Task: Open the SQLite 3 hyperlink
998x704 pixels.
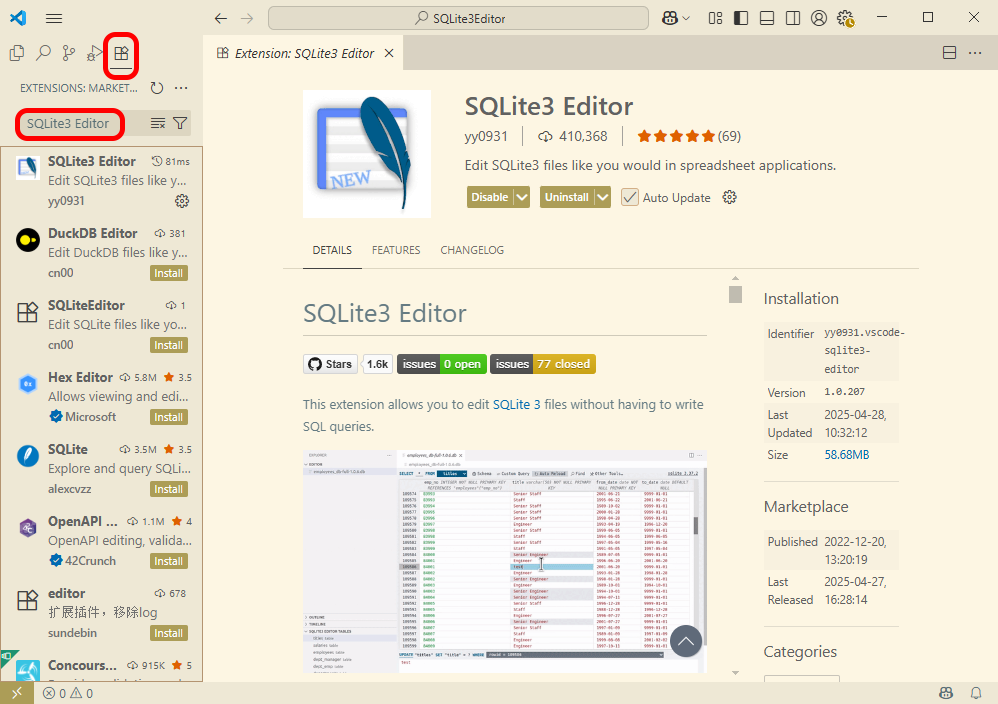Action: click(x=516, y=404)
